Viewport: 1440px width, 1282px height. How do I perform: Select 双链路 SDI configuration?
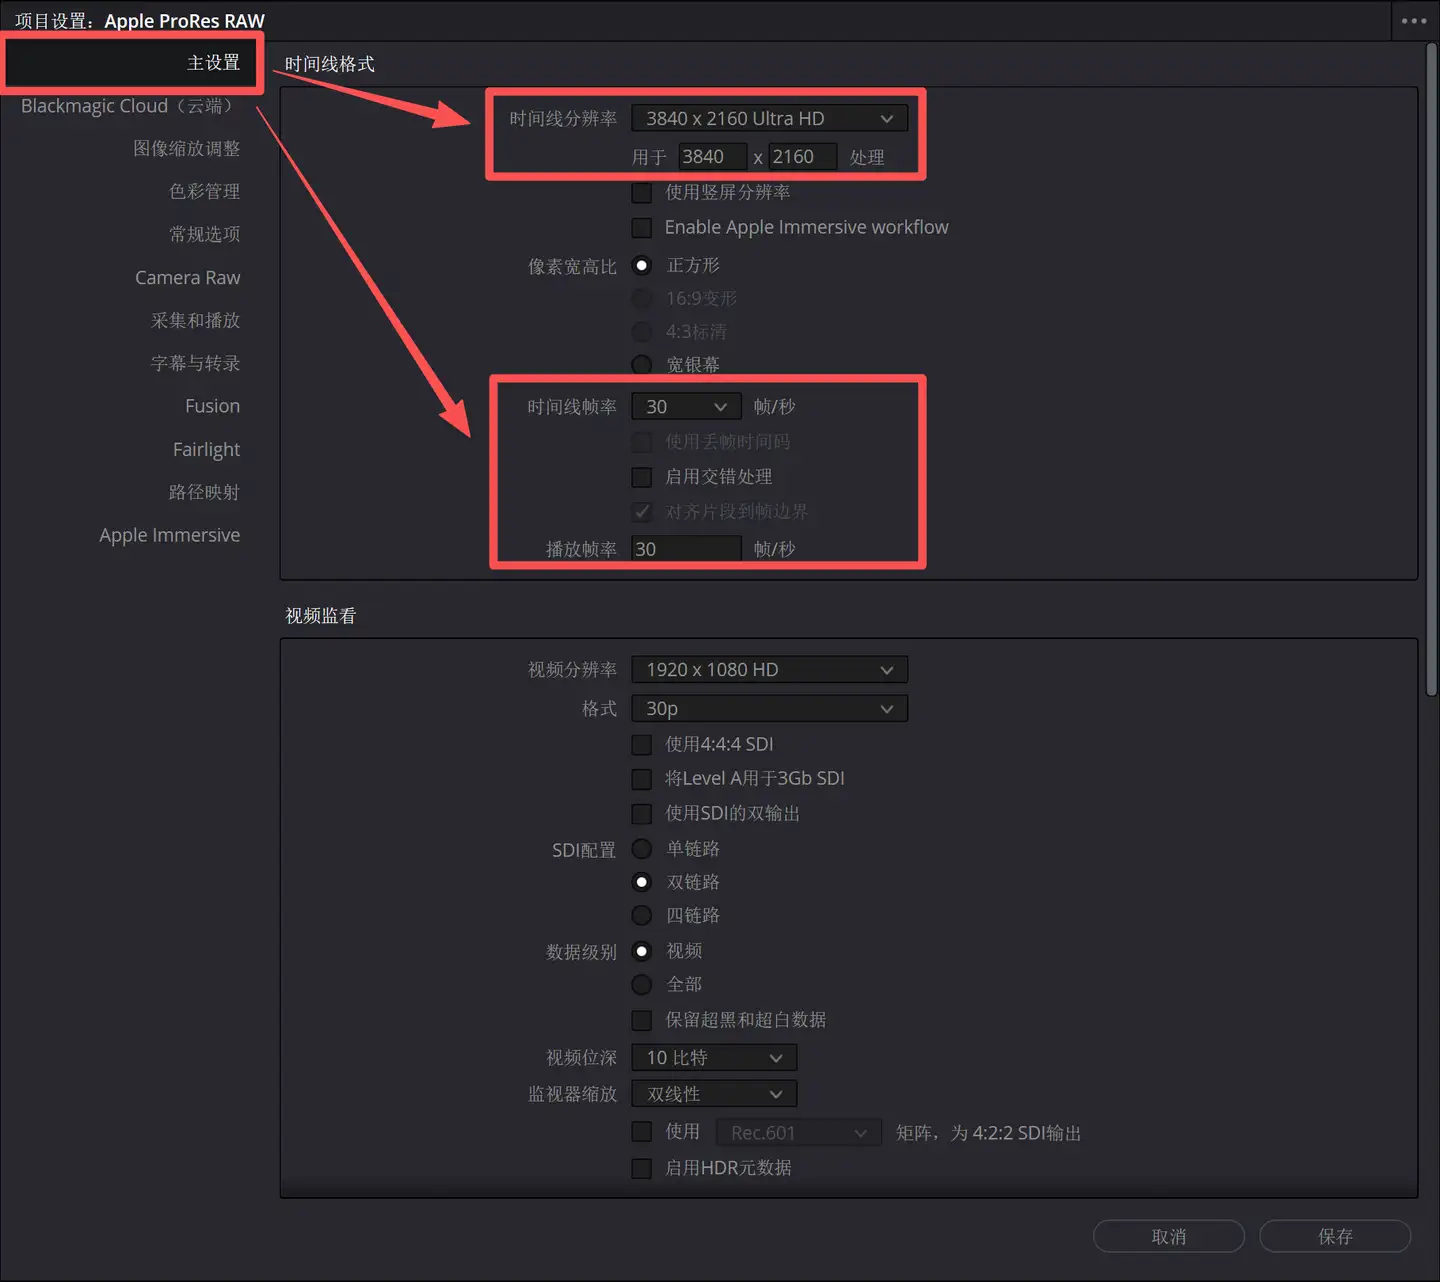pos(642,882)
